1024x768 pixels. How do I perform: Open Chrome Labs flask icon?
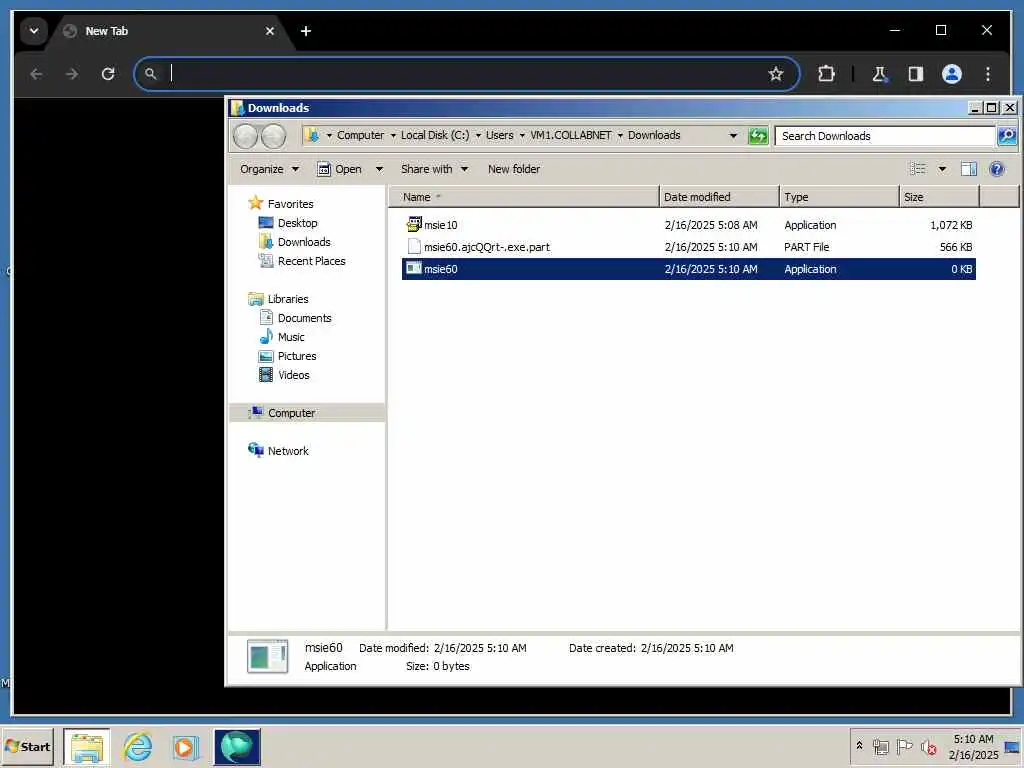pos(880,74)
